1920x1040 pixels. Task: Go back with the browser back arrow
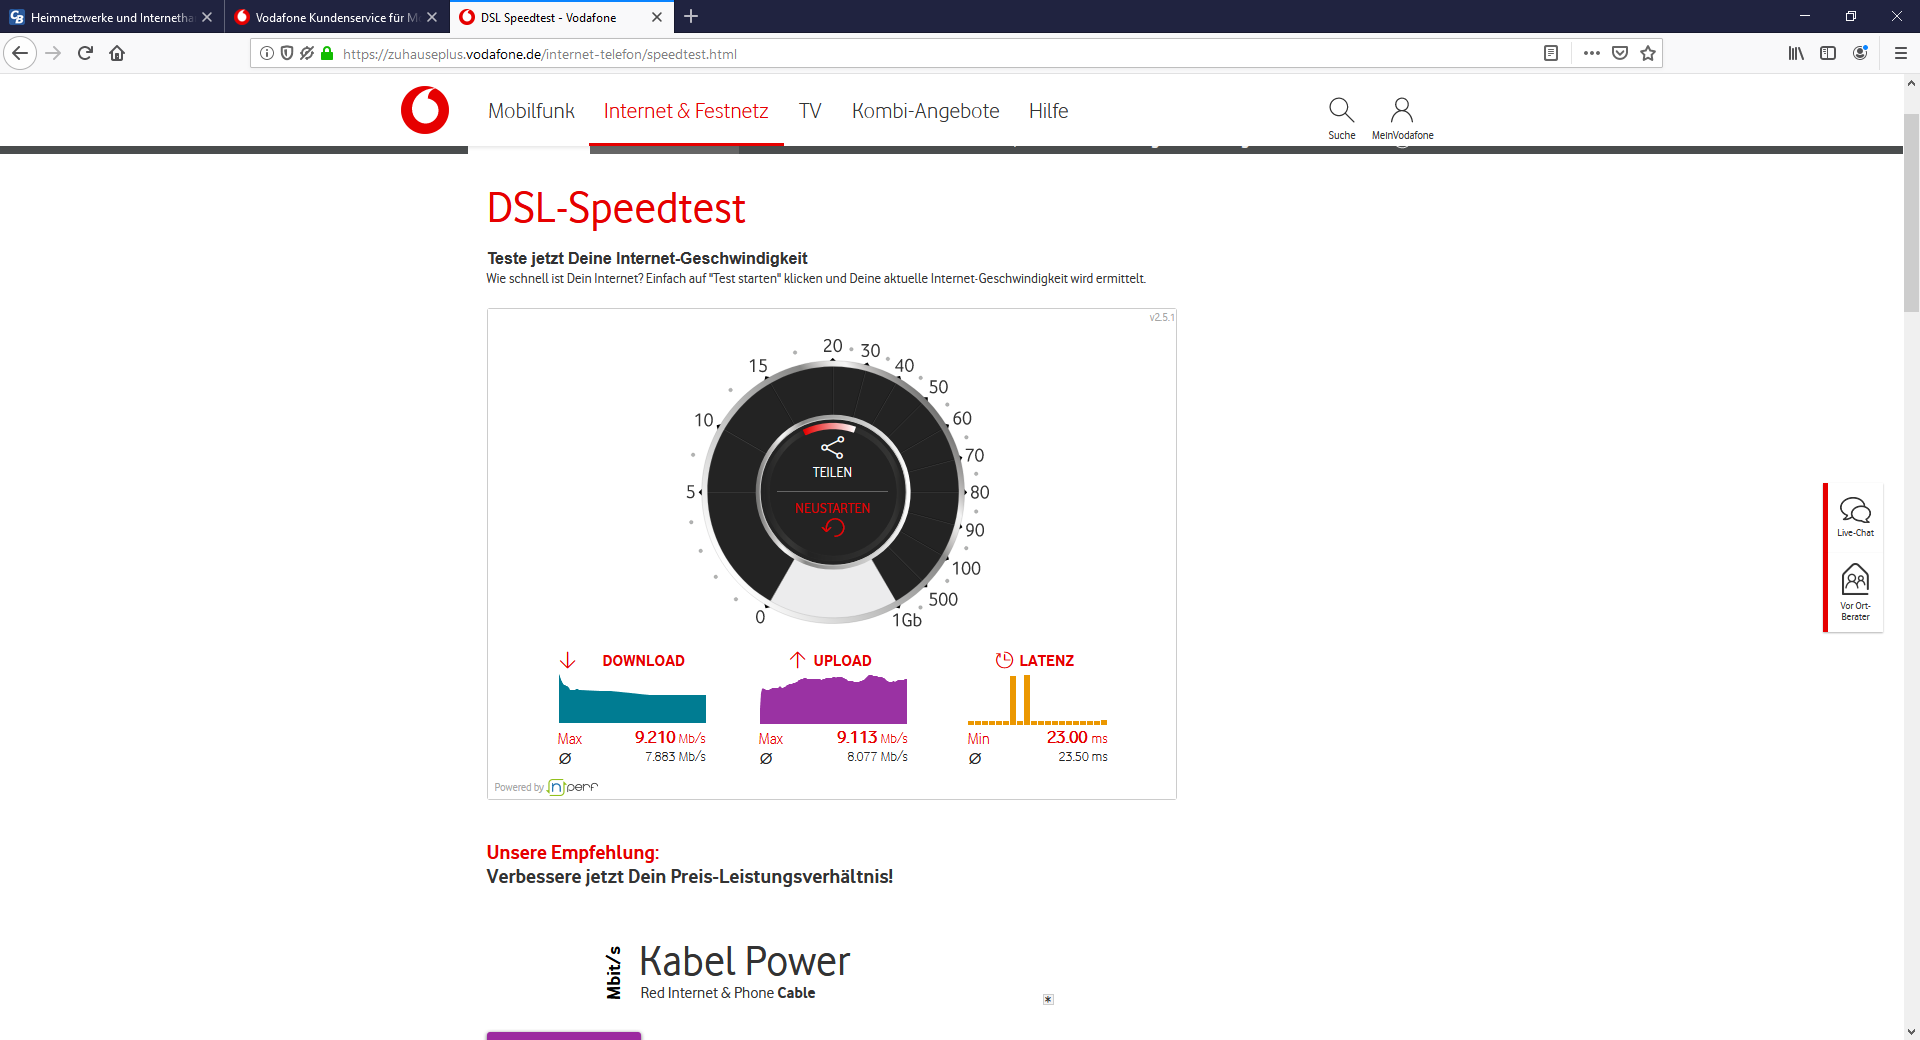point(20,53)
